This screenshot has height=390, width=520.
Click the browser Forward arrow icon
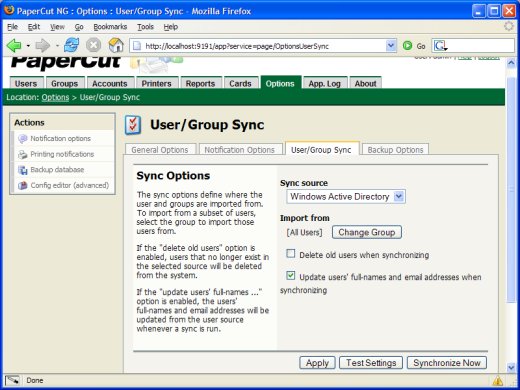pyautogui.click(x=42, y=45)
